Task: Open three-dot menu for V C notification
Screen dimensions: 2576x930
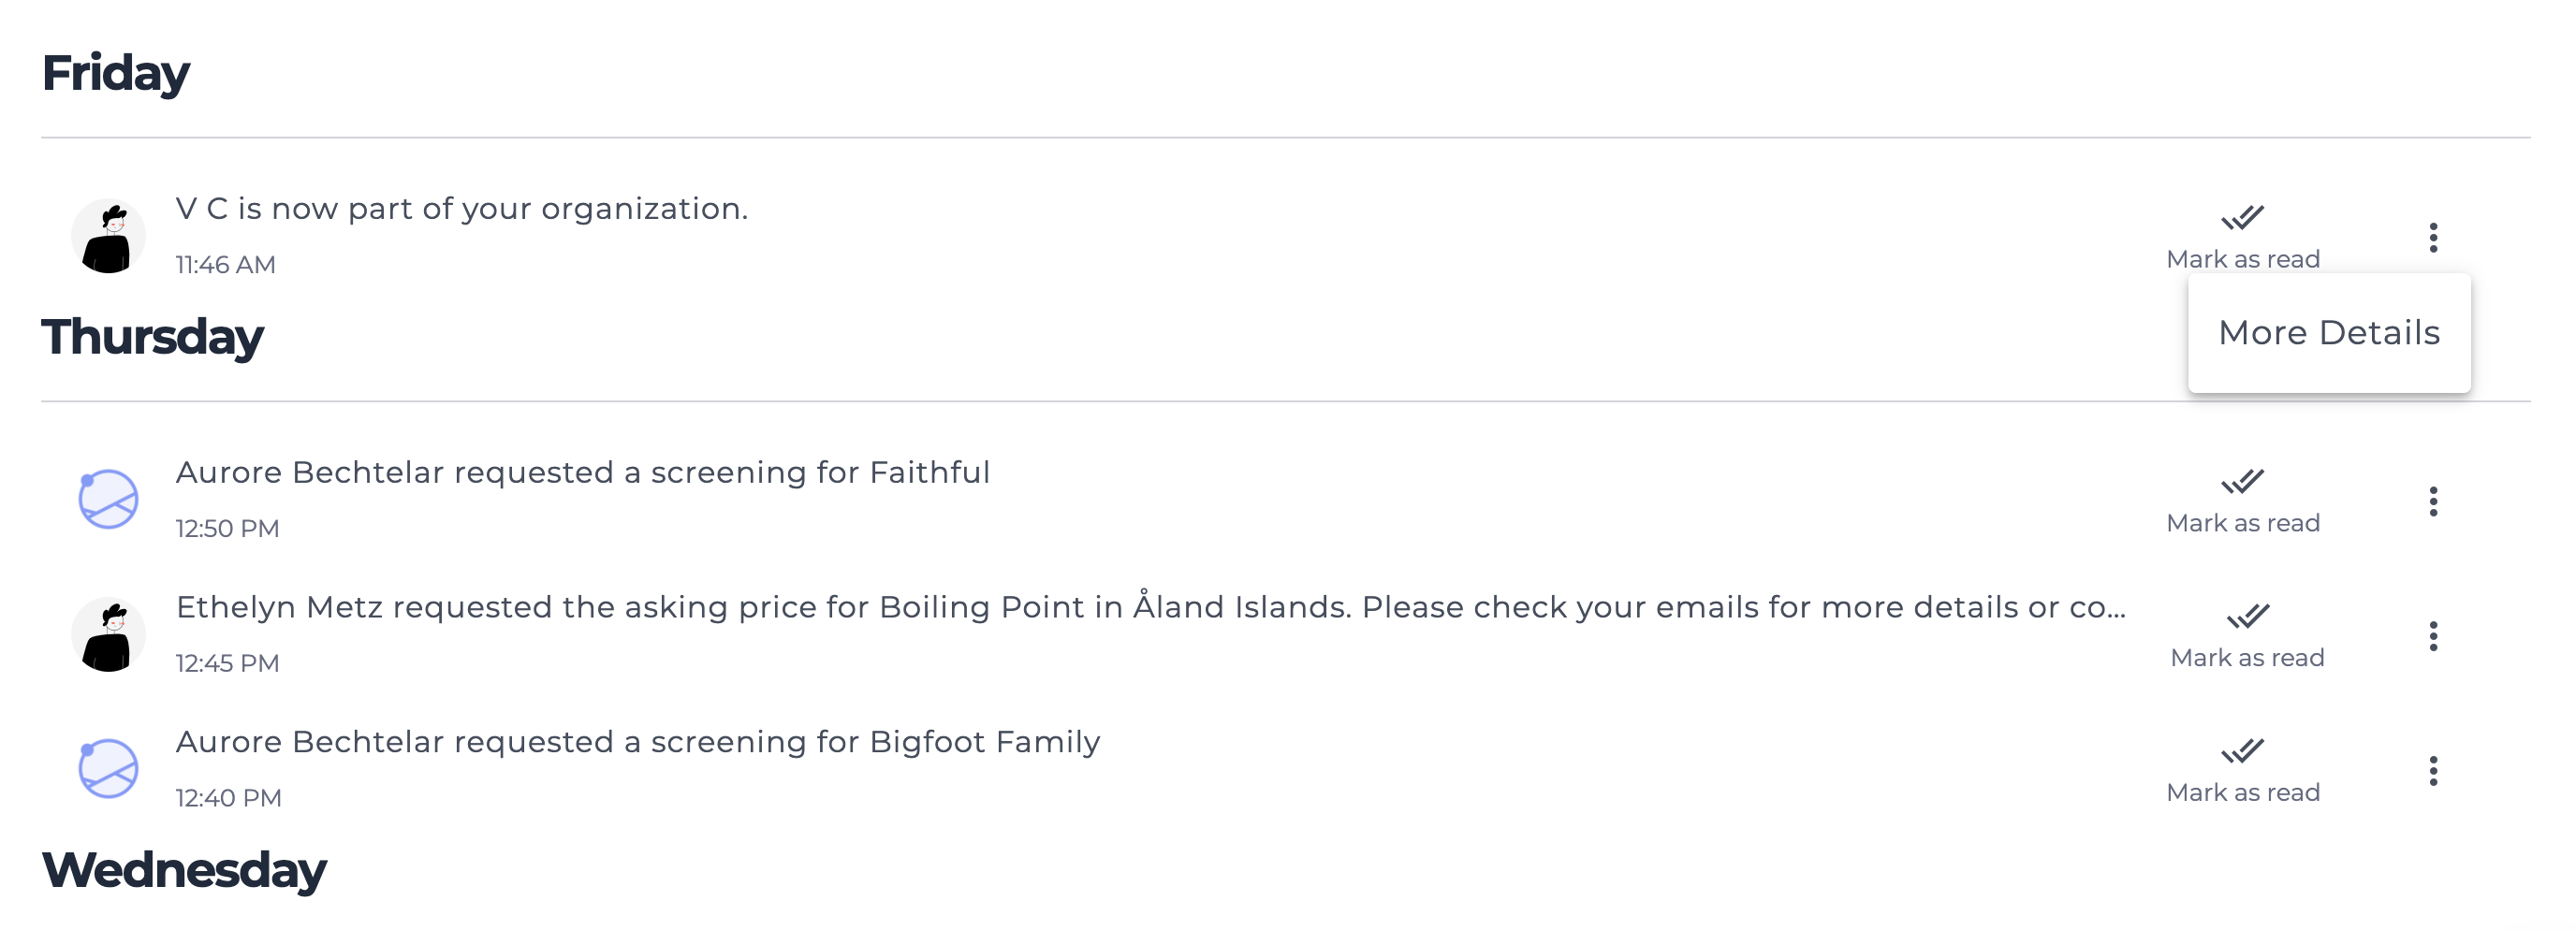Action: pyautogui.click(x=2433, y=237)
